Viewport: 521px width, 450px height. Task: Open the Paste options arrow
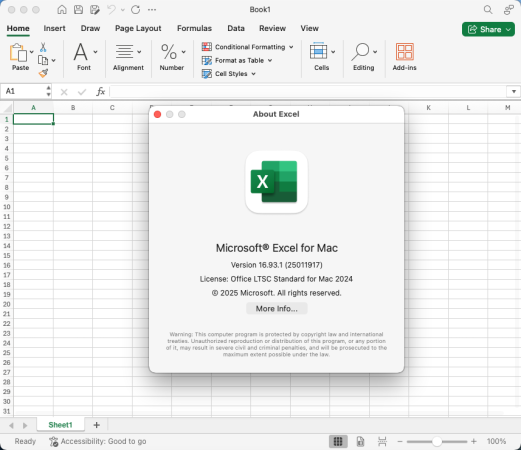(31, 52)
